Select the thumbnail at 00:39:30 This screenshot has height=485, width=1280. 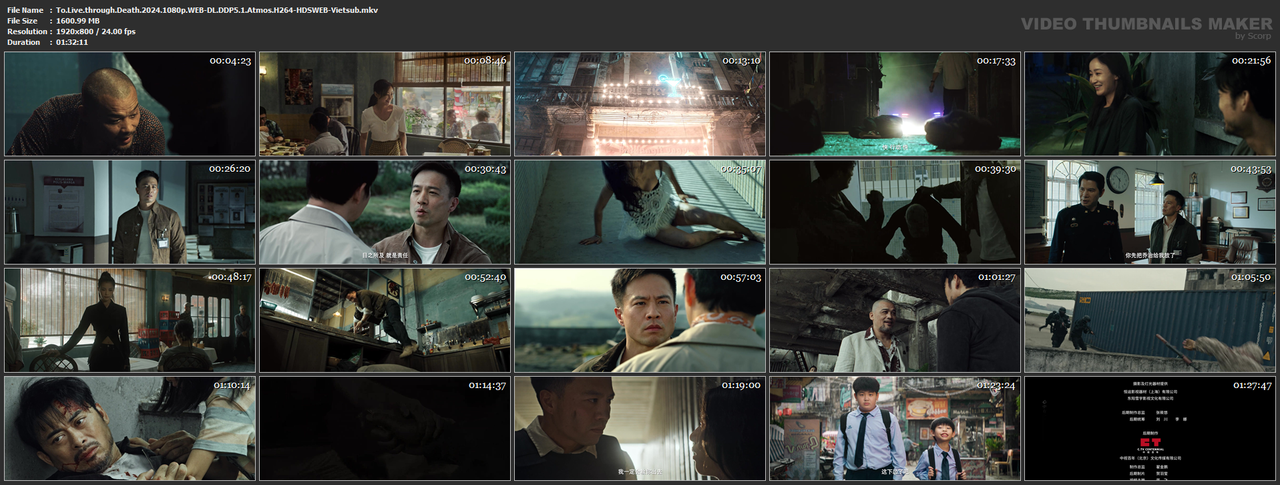tap(895, 211)
